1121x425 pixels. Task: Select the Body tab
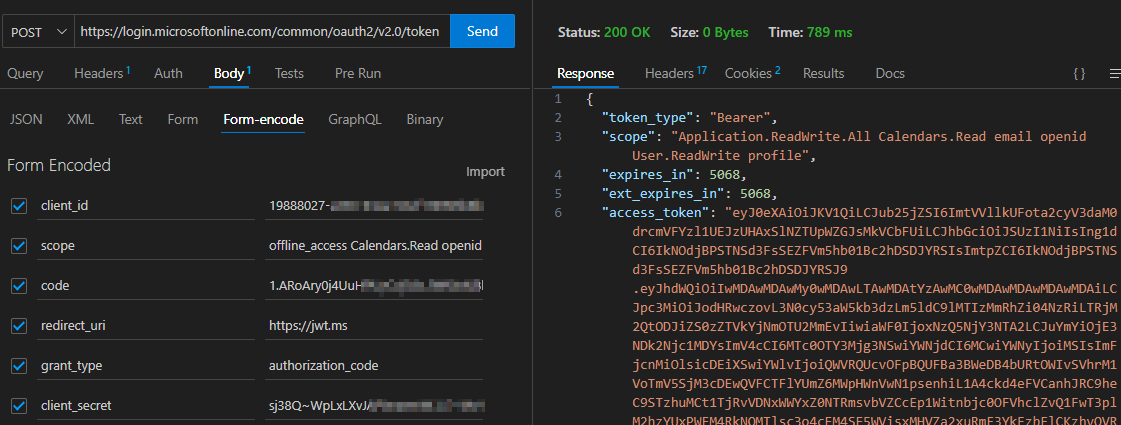click(x=232, y=73)
